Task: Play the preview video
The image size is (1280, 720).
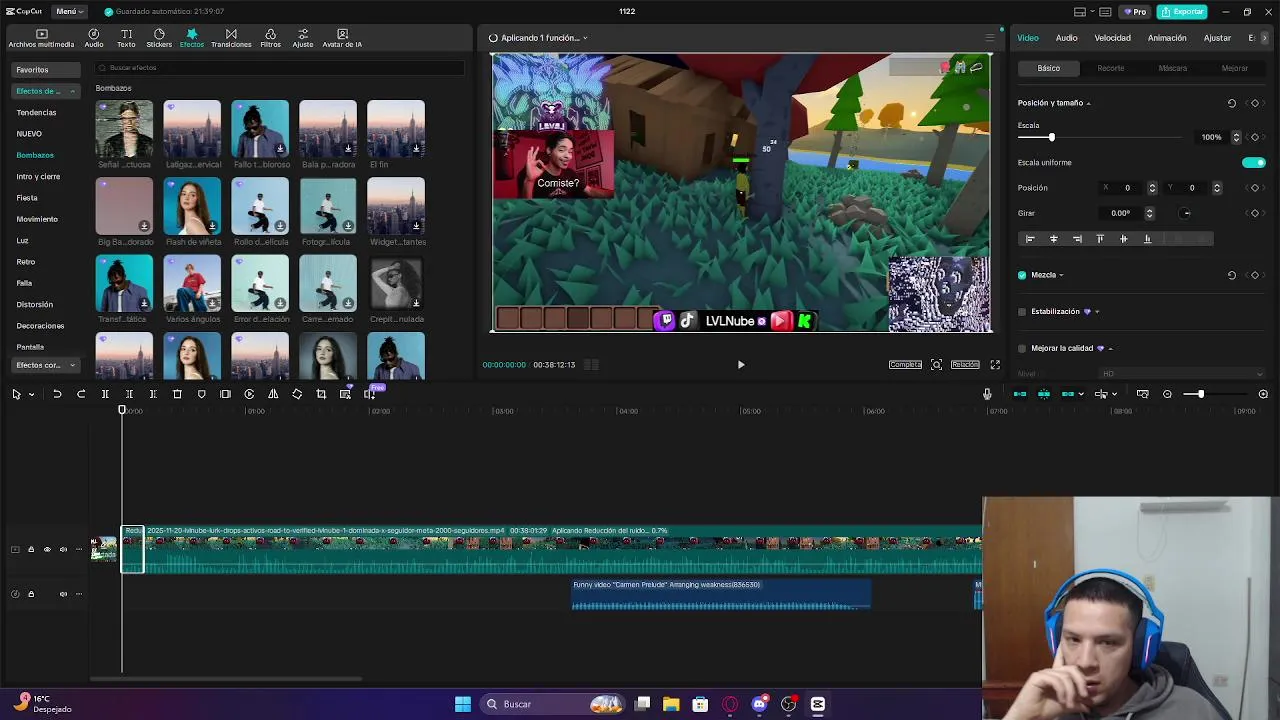Action: pos(741,365)
